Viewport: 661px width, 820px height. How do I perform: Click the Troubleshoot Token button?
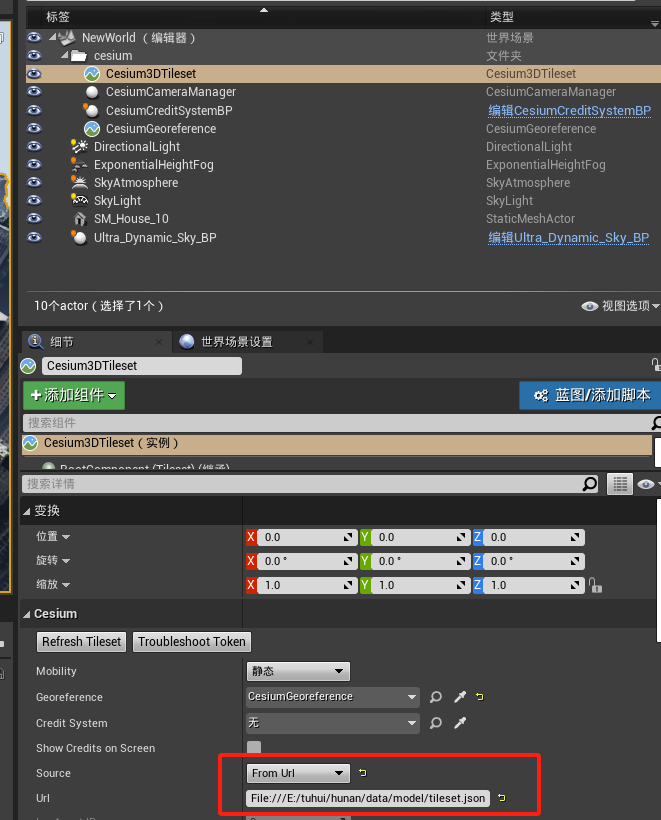pyautogui.click(x=191, y=642)
